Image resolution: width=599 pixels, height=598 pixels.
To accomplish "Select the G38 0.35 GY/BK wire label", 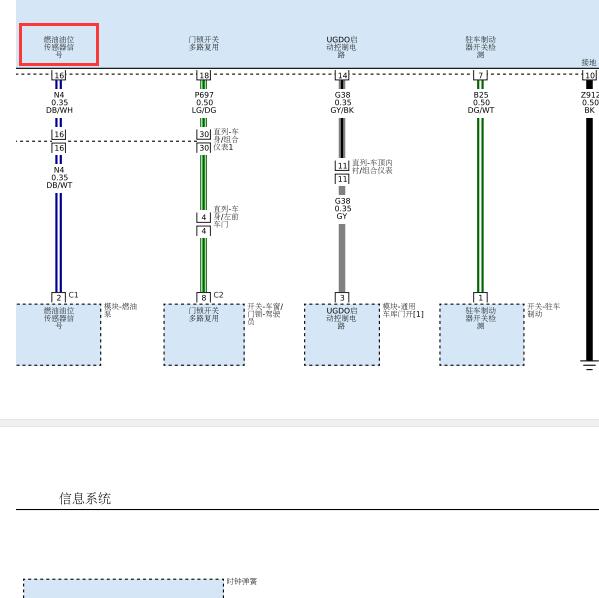I will (342, 102).
